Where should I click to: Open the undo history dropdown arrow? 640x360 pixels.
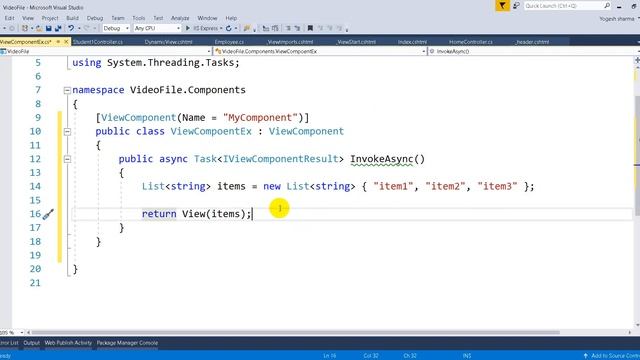[79, 28]
